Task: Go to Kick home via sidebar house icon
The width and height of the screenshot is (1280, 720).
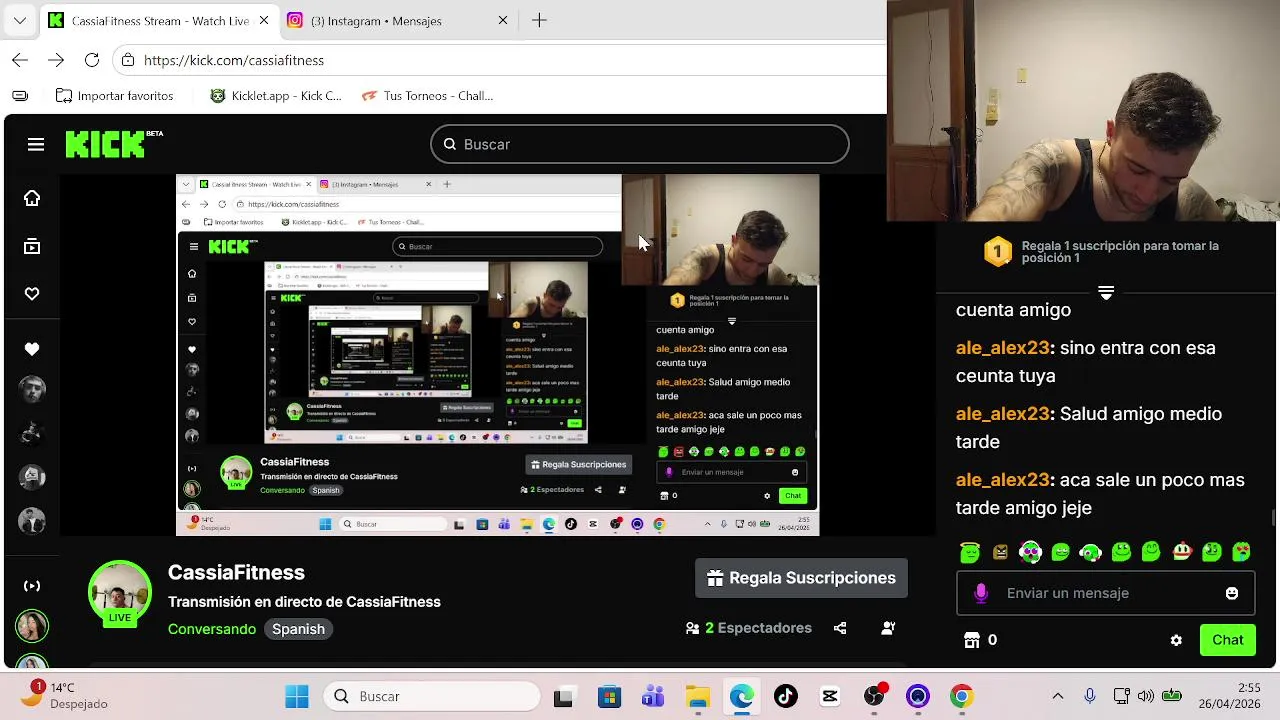Action: [x=32, y=198]
